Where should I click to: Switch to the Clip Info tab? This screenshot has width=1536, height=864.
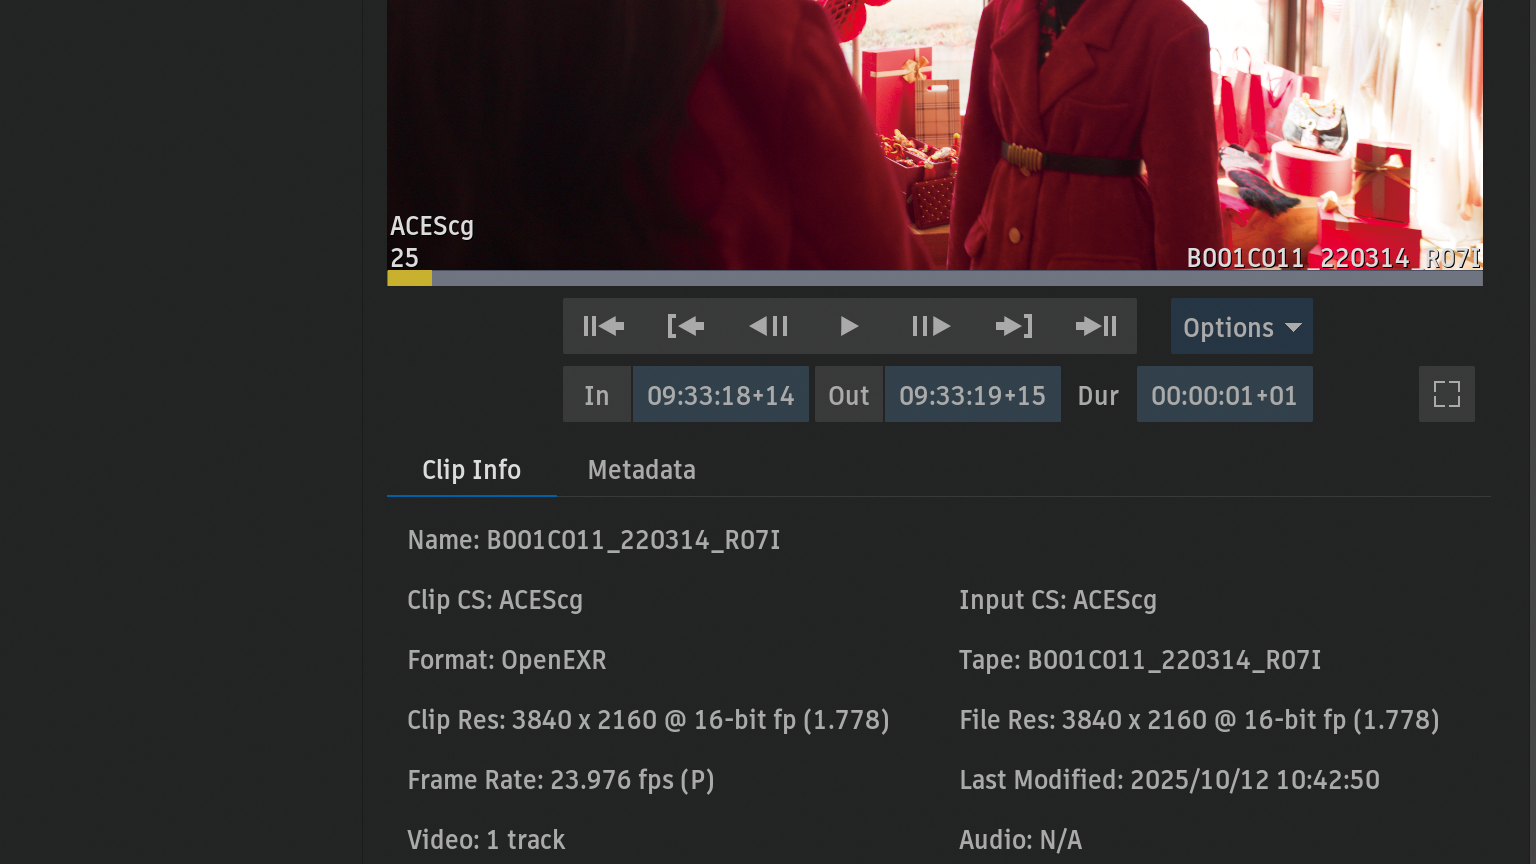tap(471, 470)
